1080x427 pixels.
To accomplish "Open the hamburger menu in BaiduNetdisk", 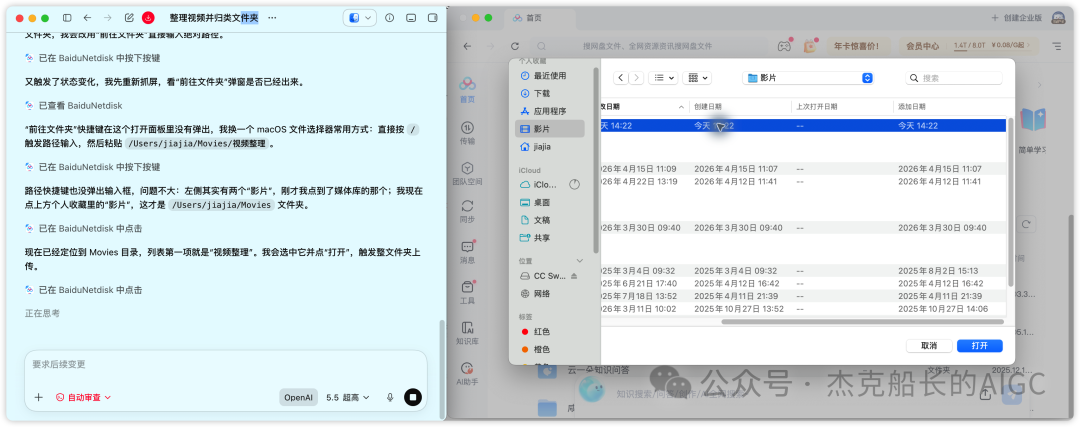I will coord(1057,46).
